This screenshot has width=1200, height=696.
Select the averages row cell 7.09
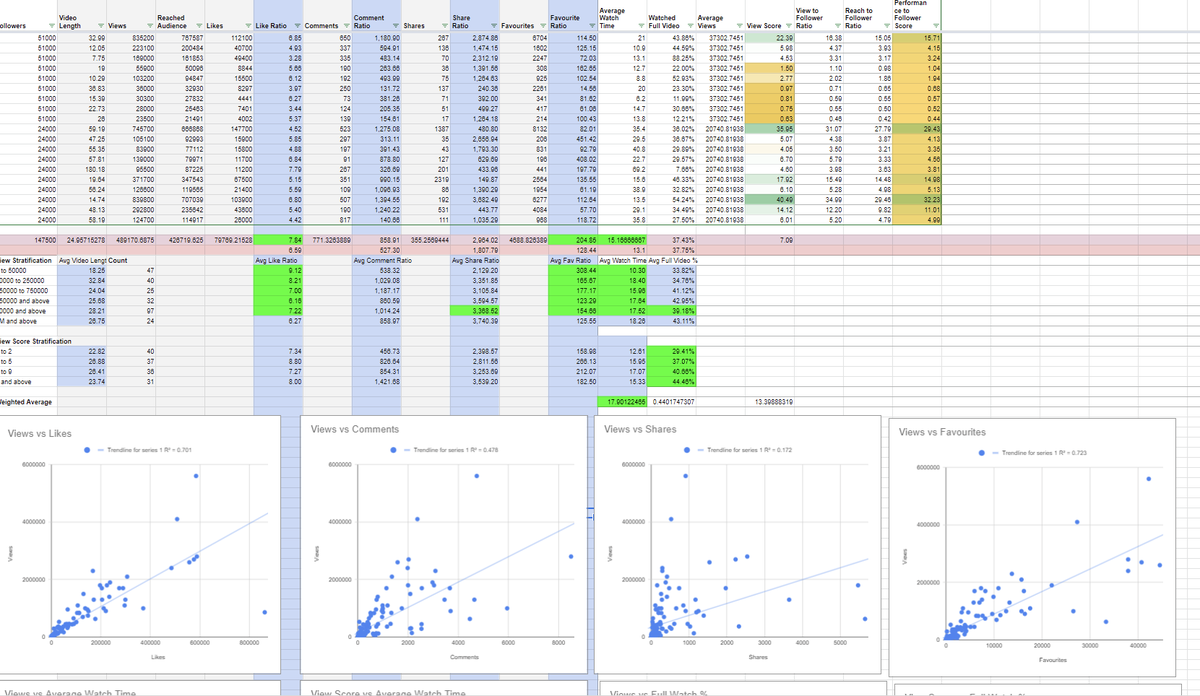click(772, 241)
